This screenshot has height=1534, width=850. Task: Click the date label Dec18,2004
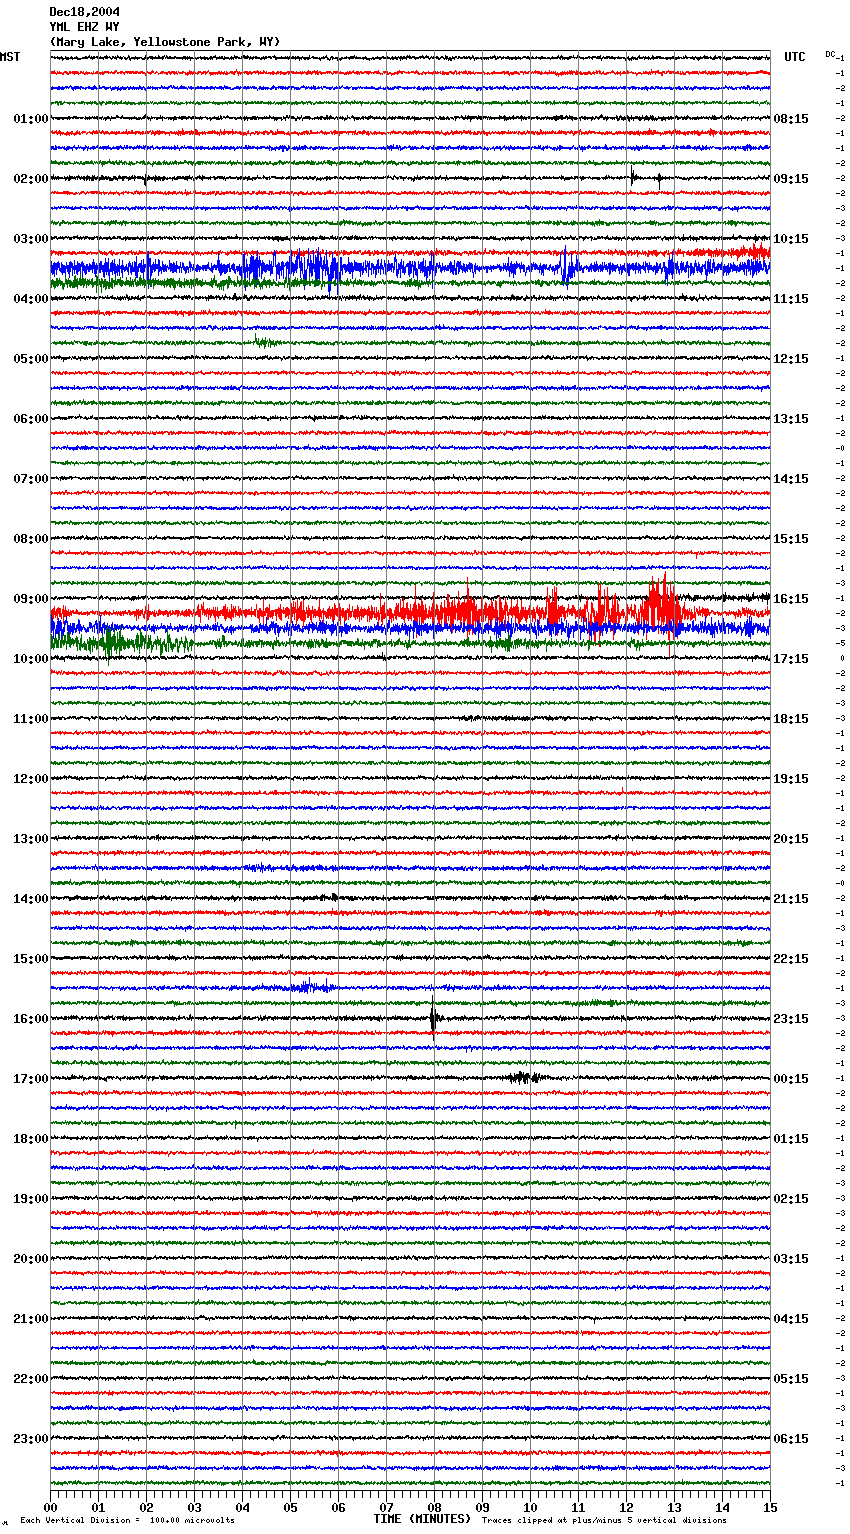(x=84, y=12)
